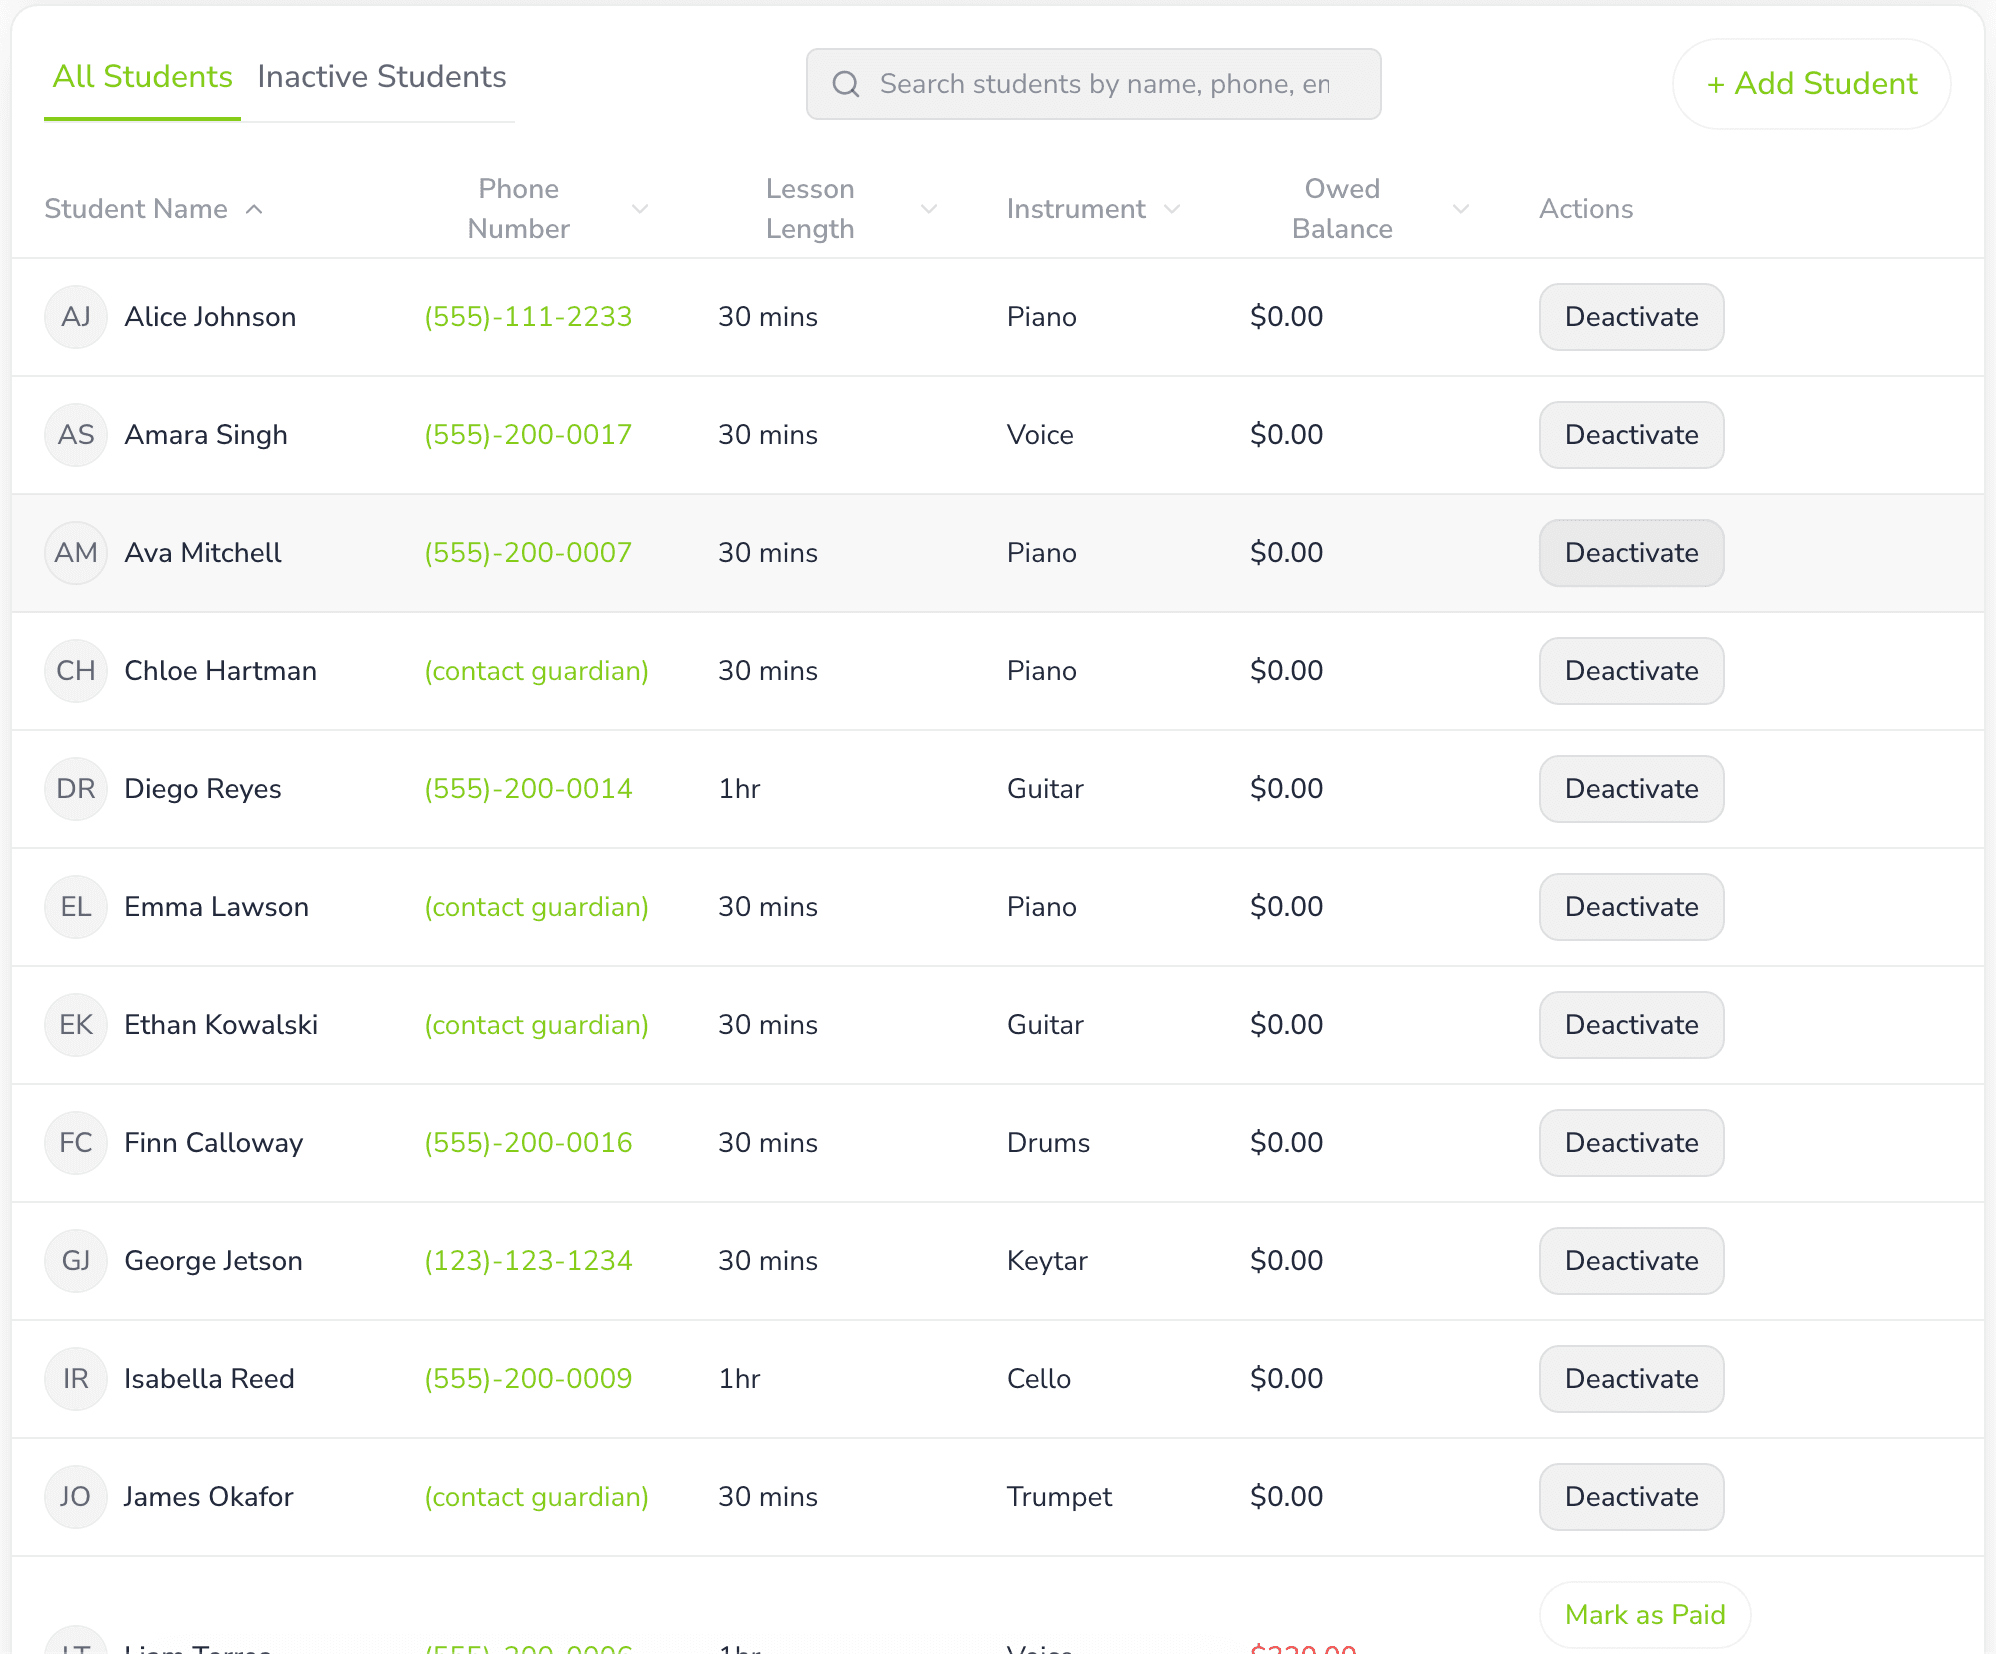The width and height of the screenshot is (1996, 1654).
Task: Click James Okafor's JO avatar circle
Action: coord(76,1497)
